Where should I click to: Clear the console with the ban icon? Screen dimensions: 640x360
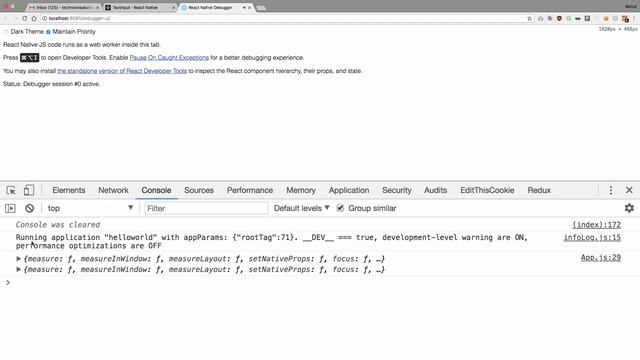[x=29, y=208]
